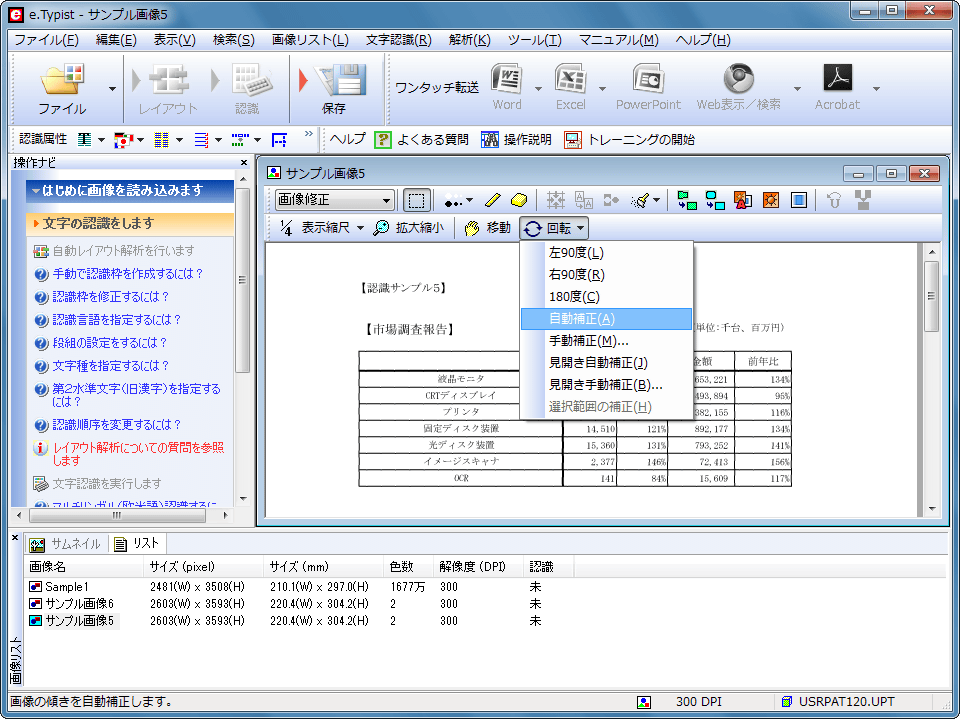The image size is (960, 719).
Task: Open the Excel transfer dropdown arrow
Action: pos(602,89)
